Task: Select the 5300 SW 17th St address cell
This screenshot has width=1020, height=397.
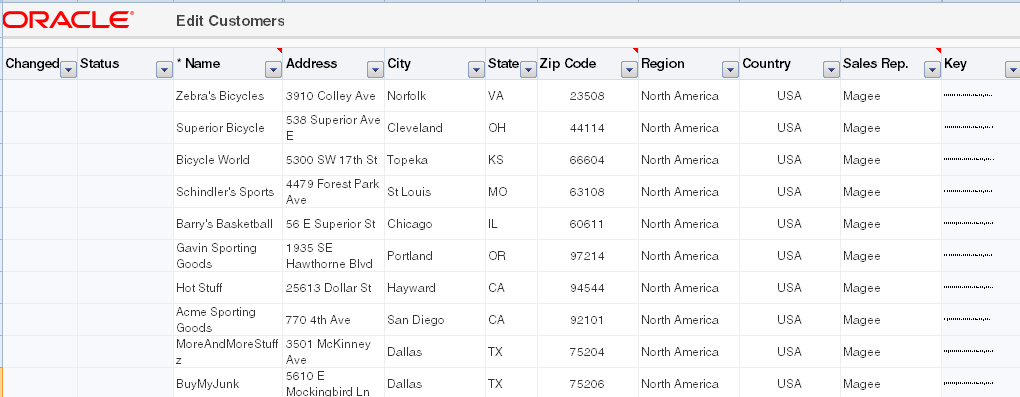Action: pyautogui.click(x=333, y=159)
